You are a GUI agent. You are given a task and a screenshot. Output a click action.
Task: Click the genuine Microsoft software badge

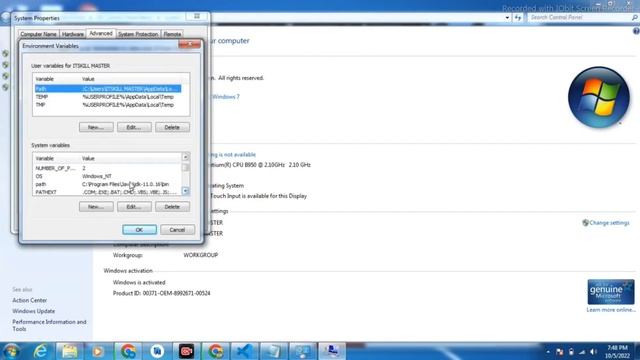pos(611,292)
